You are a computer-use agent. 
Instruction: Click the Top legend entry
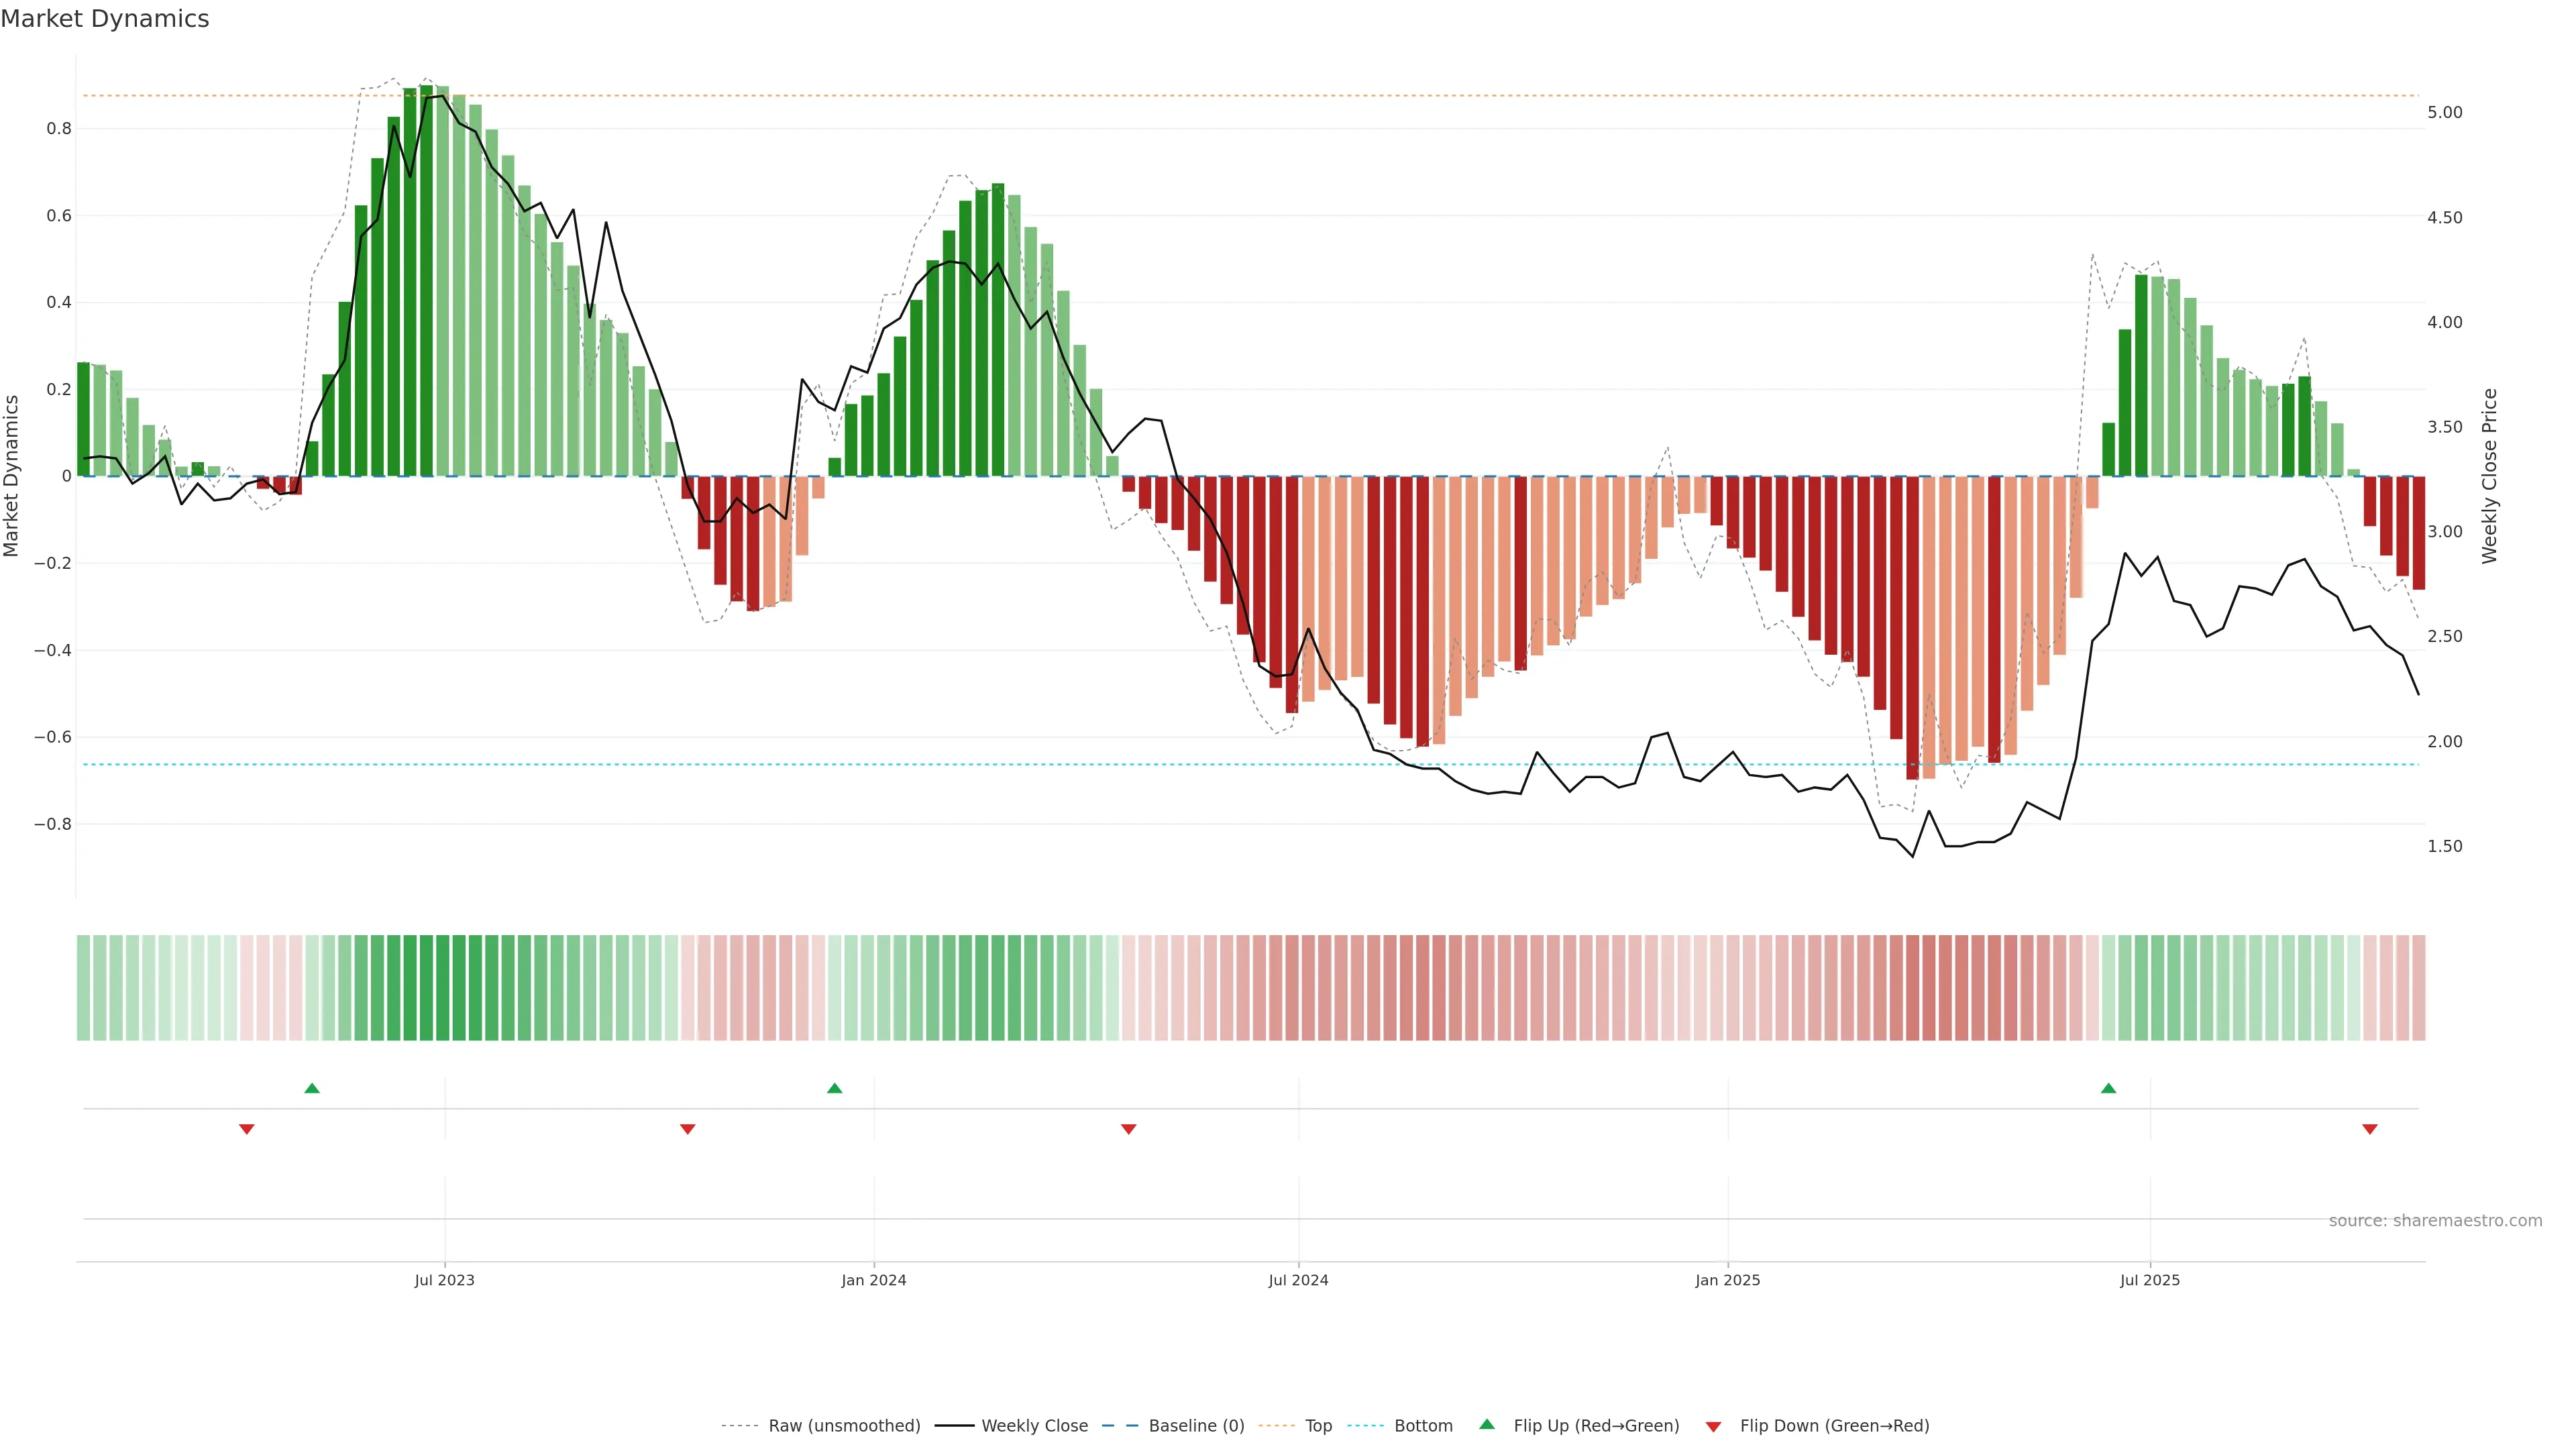click(x=1318, y=1426)
